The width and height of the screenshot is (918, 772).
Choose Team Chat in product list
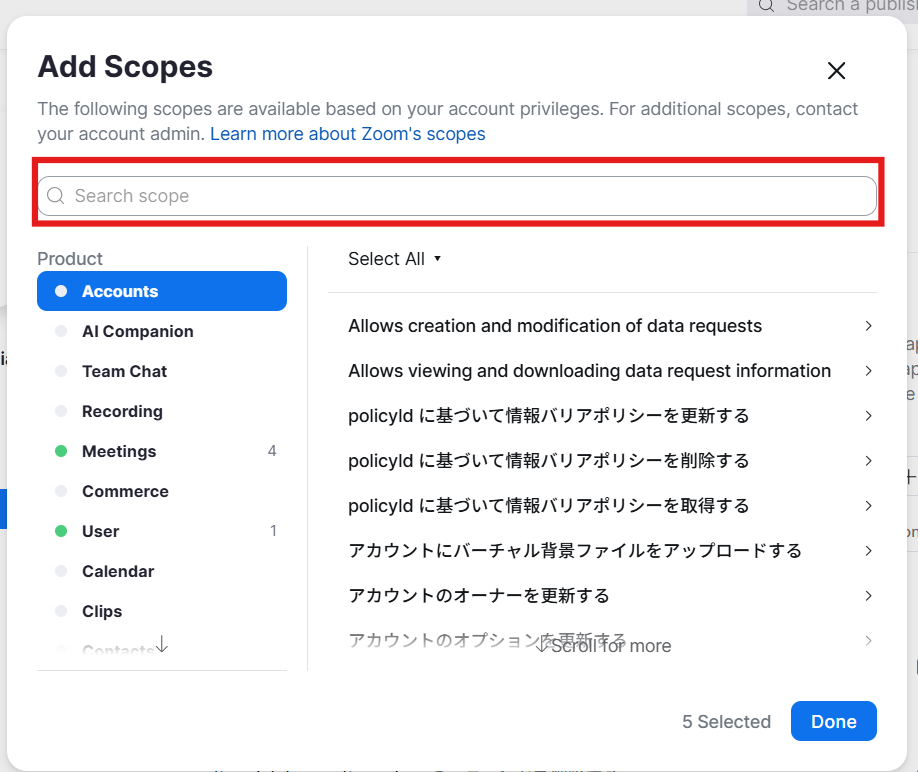click(124, 371)
